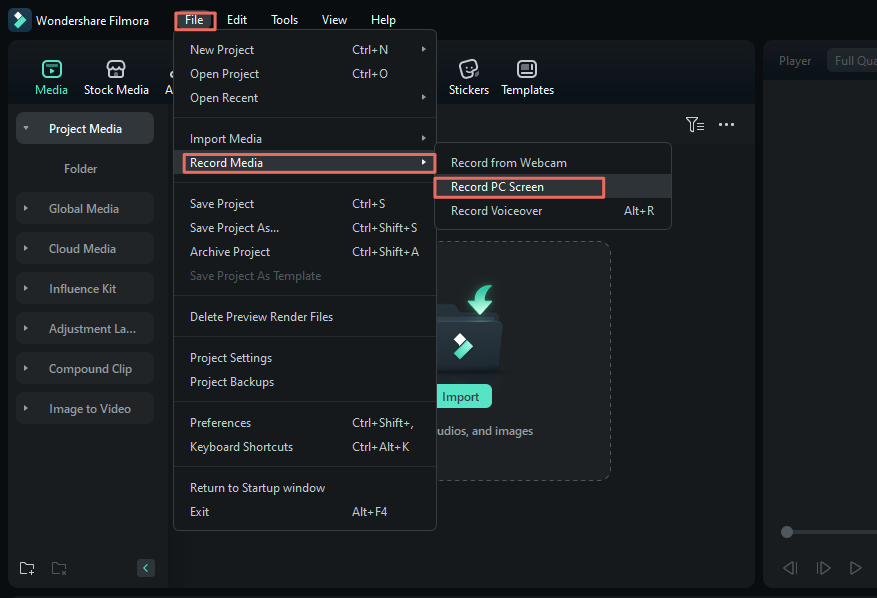
Task: Select the Cloud Media category
Action: click(85, 248)
